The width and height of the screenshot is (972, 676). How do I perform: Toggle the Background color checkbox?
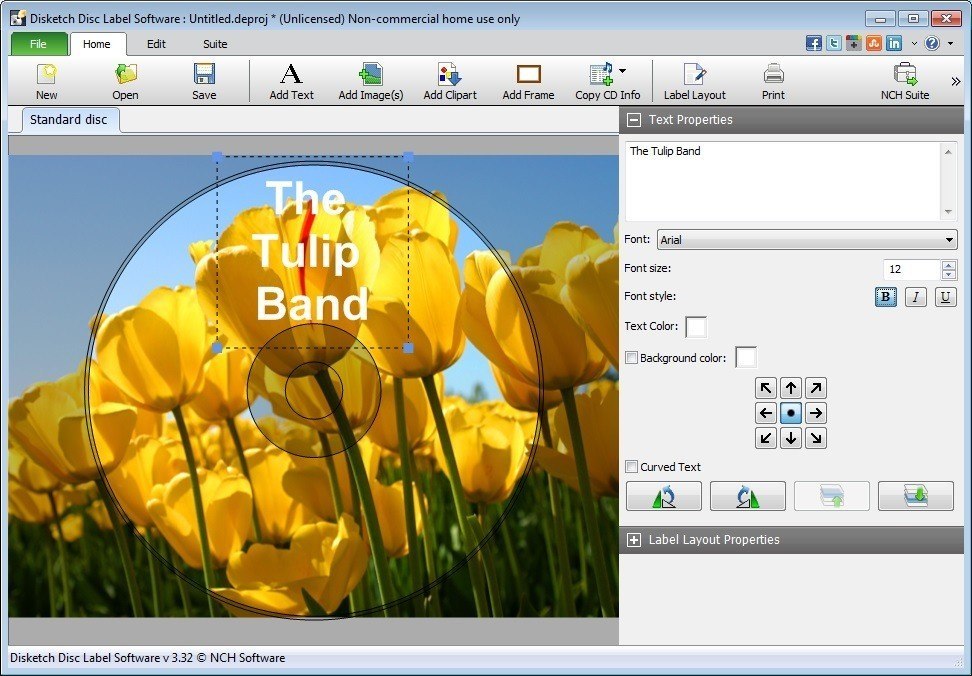pyautogui.click(x=631, y=357)
